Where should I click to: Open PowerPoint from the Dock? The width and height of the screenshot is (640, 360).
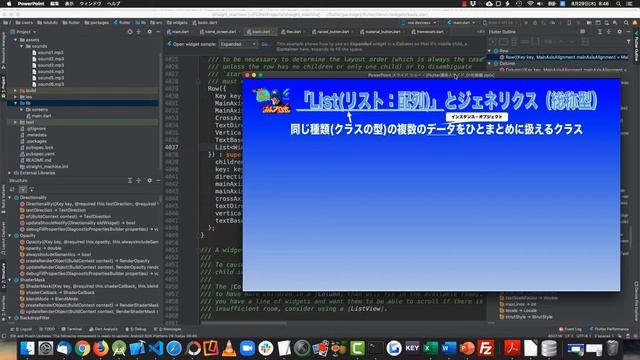(467, 349)
